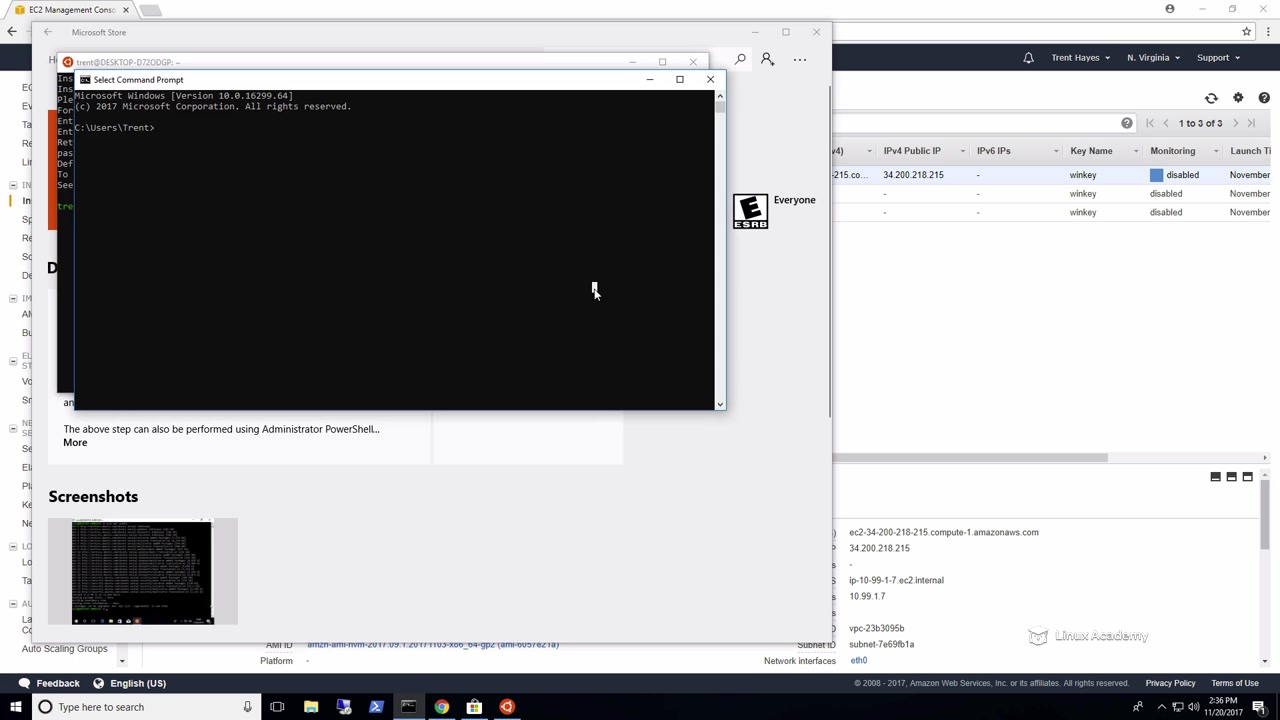Bookmark the page with the star icon
1280x720 pixels.
pos(1246,32)
